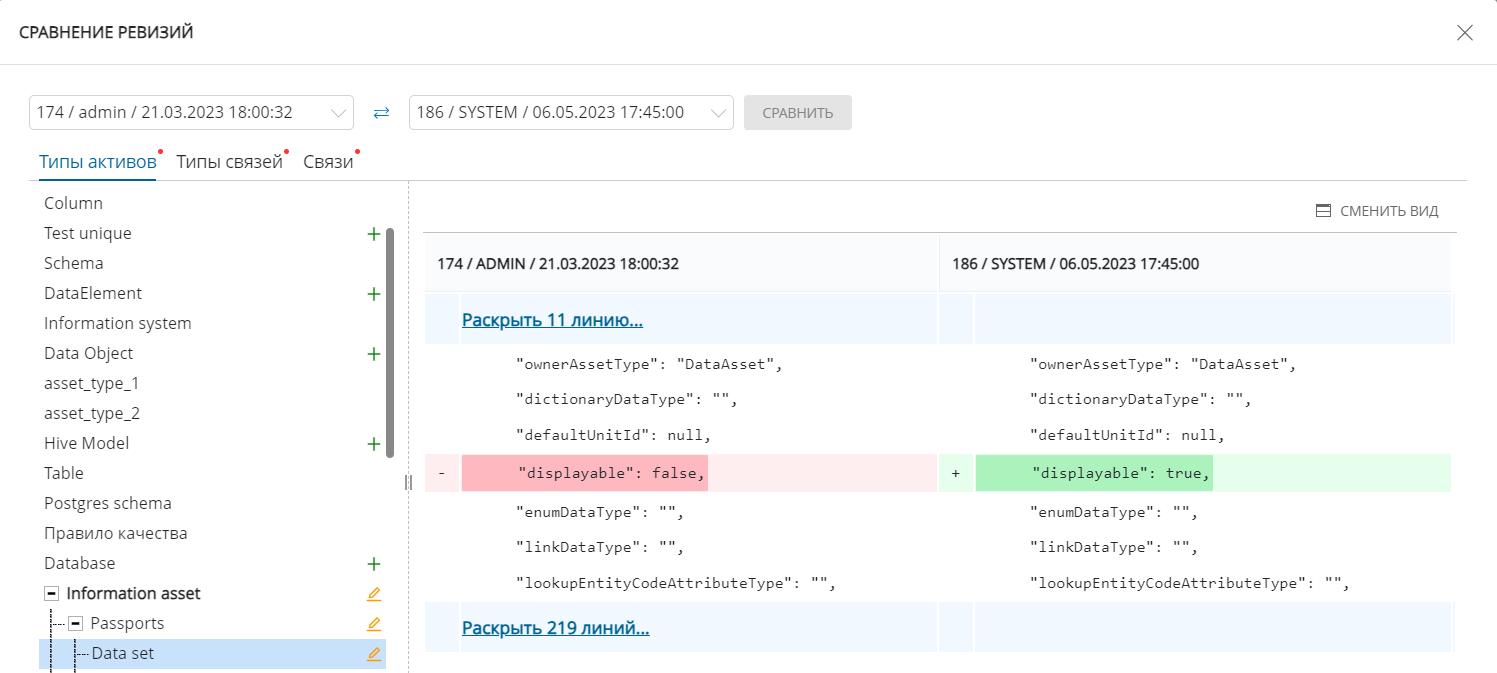Screen dimensions: 1497x673
Task: Switch layout with the Сменить вид button
Action: [1377, 211]
